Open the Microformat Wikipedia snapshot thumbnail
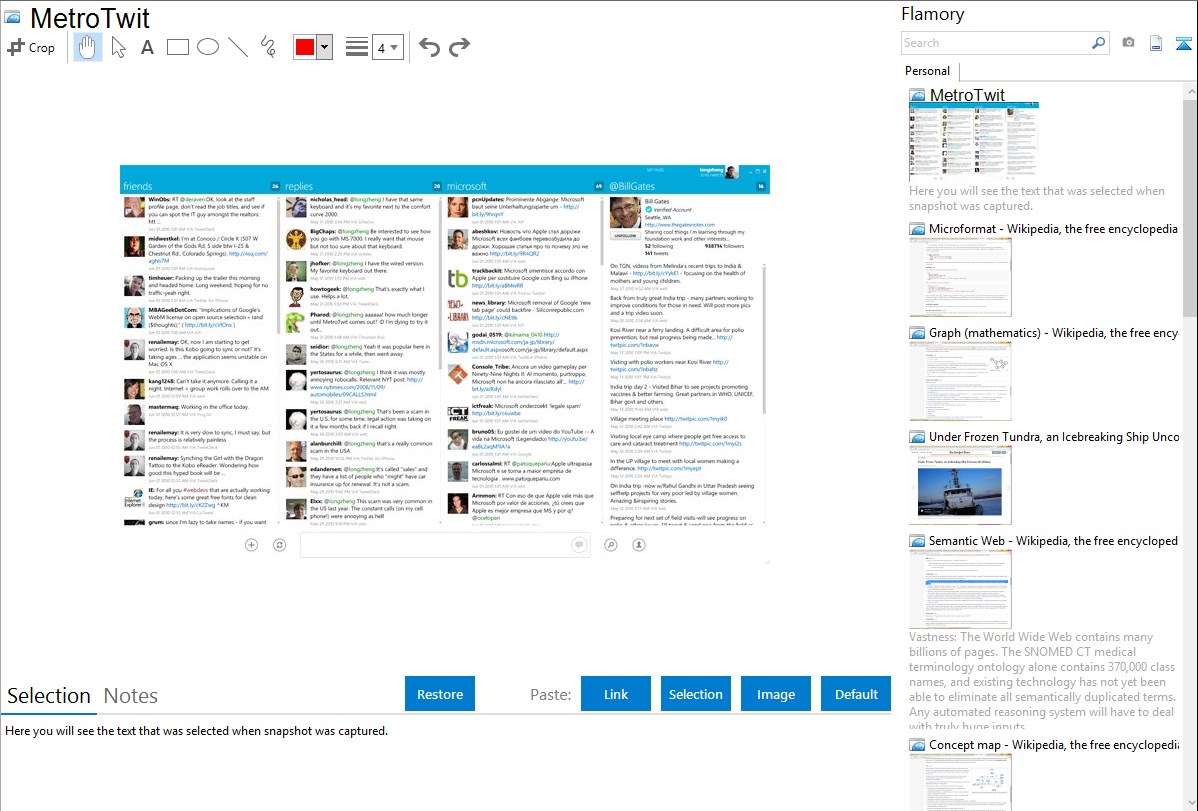1198x811 pixels. pos(960,277)
